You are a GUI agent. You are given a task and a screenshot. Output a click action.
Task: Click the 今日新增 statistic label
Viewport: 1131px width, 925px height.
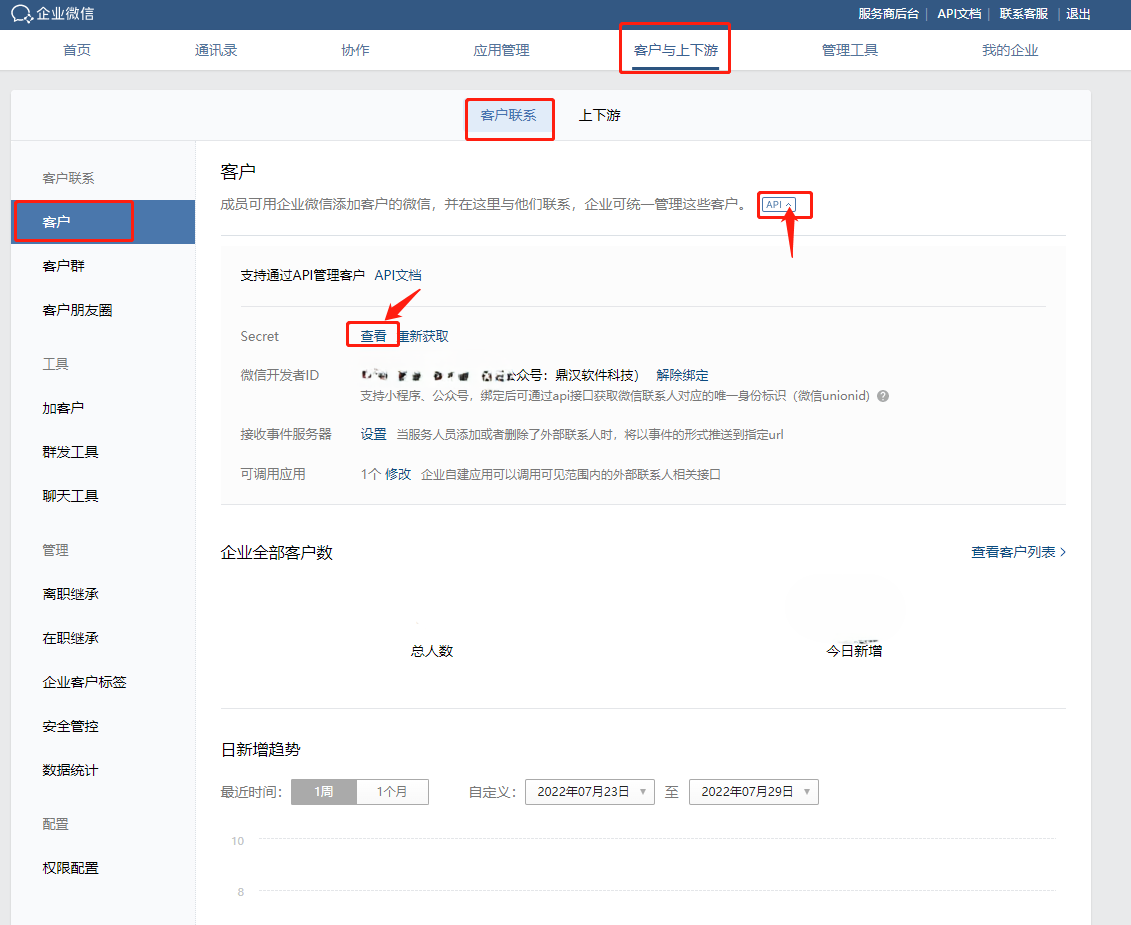854,651
